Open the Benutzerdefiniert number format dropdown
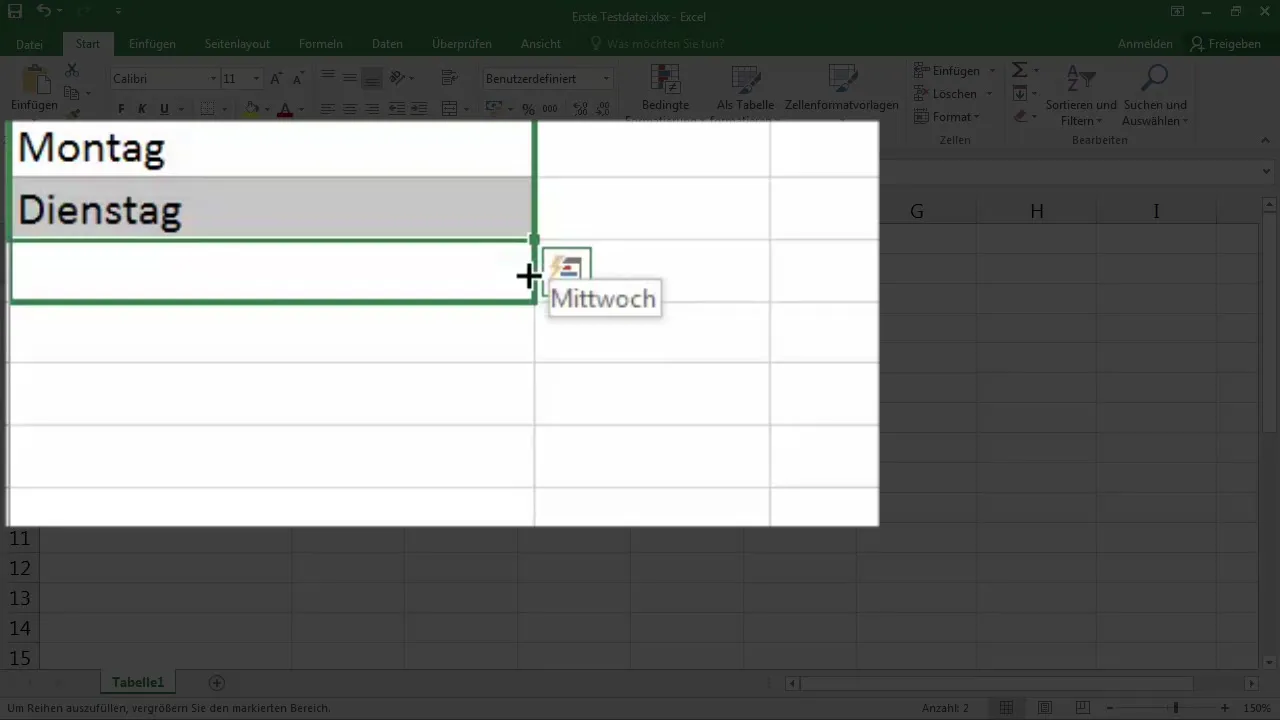 point(606,79)
